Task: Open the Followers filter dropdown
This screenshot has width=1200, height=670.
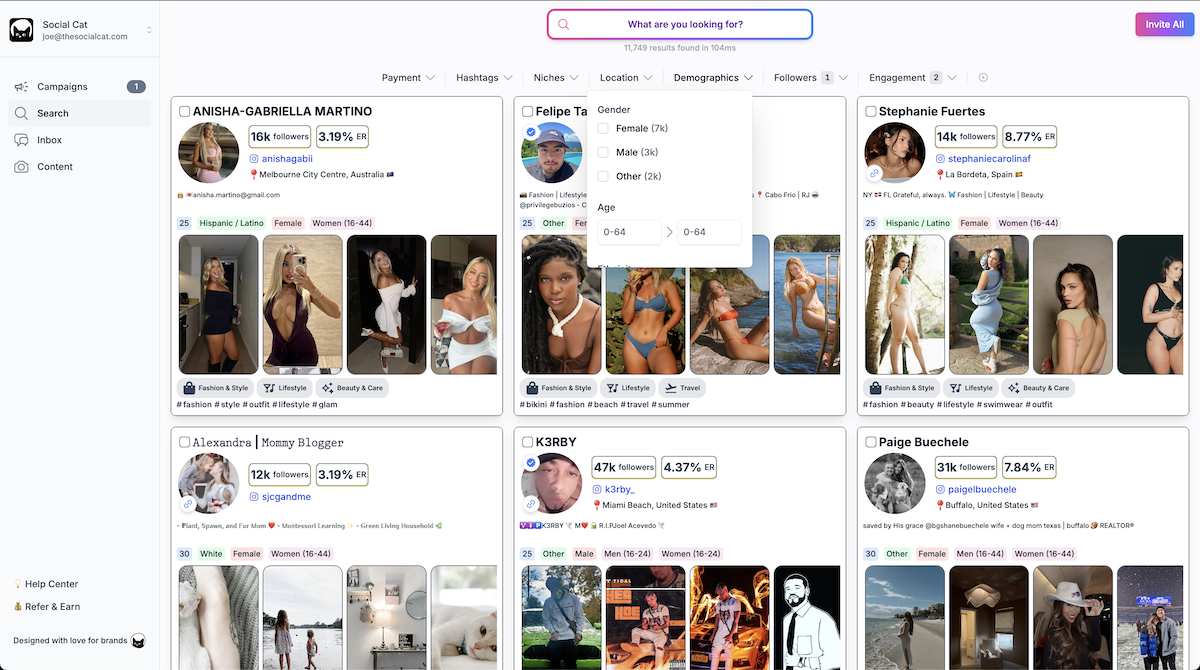Action: point(811,78)
